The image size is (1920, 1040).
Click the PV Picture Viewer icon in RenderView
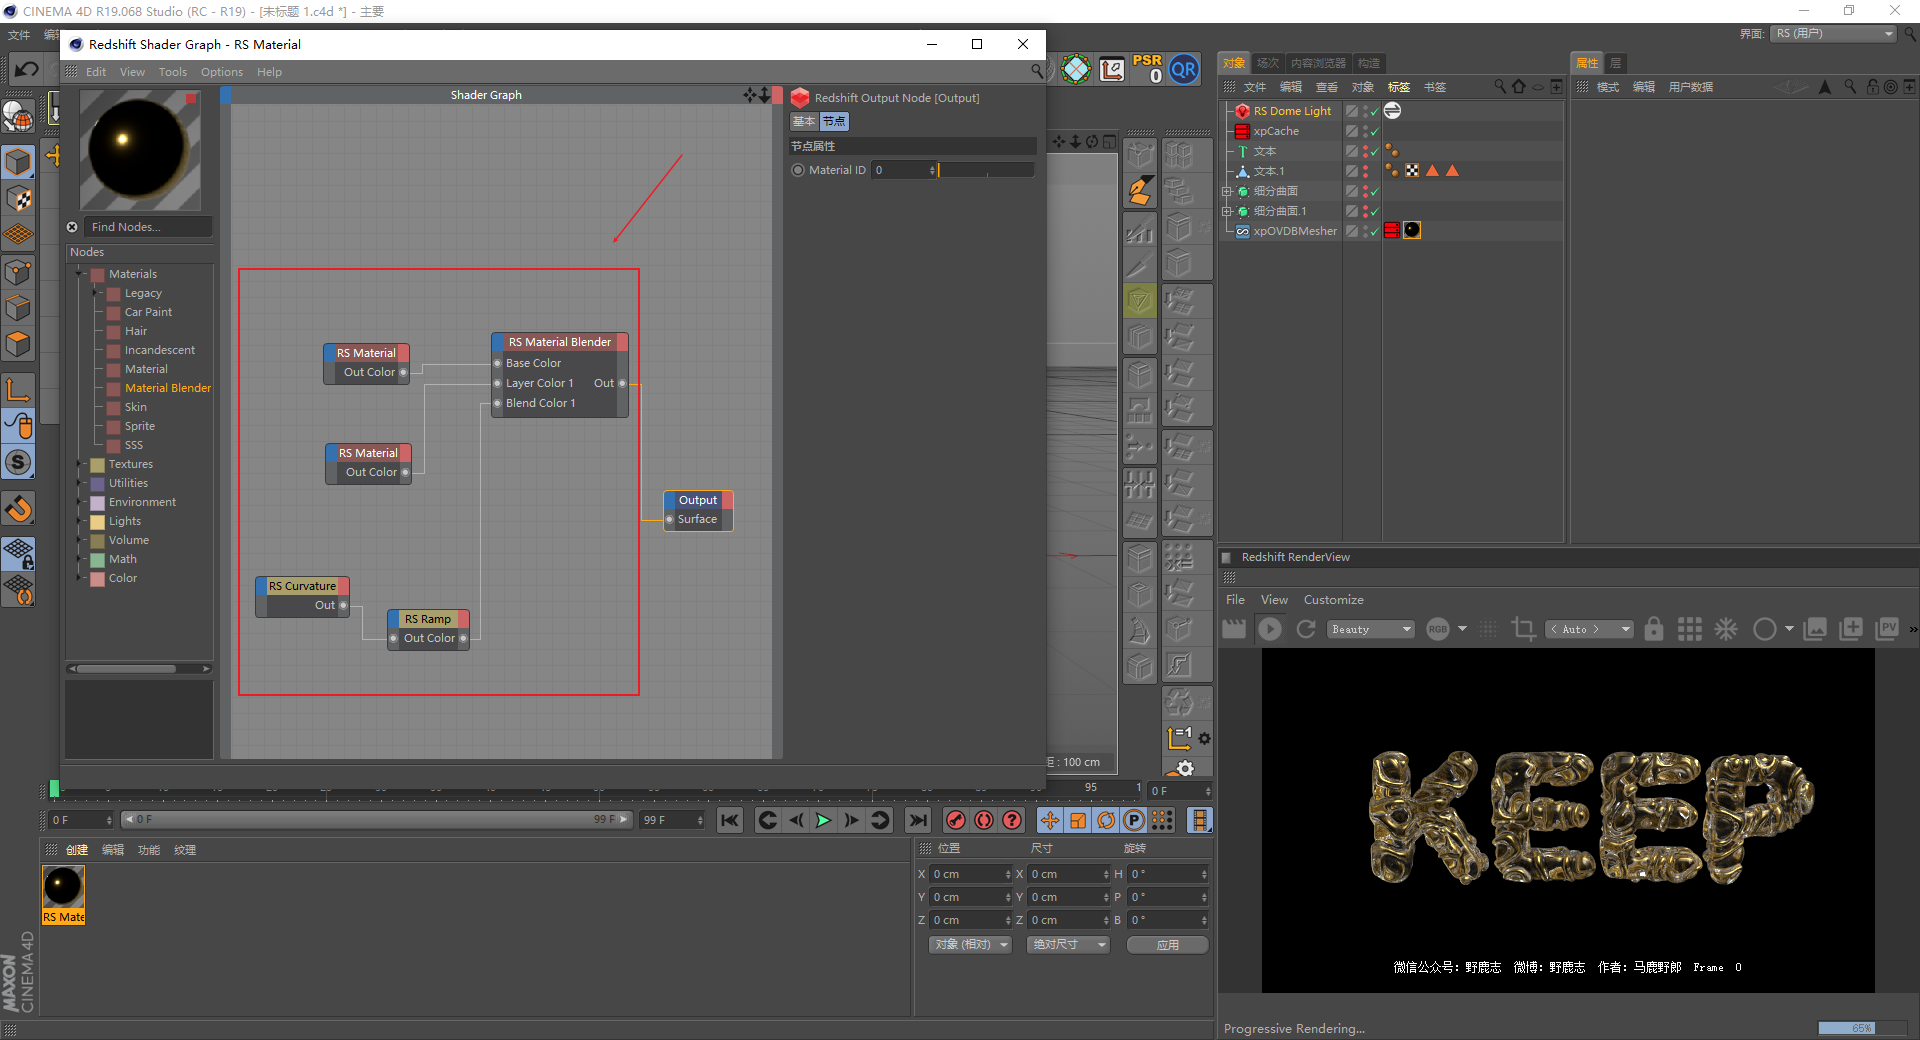tap(1887, 628)
